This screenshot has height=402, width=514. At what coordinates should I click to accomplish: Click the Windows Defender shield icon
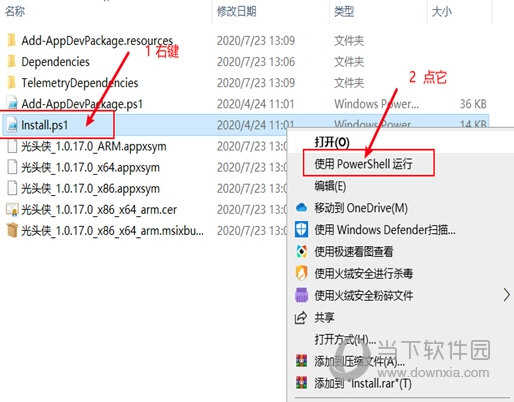click(x=301, y=230)
